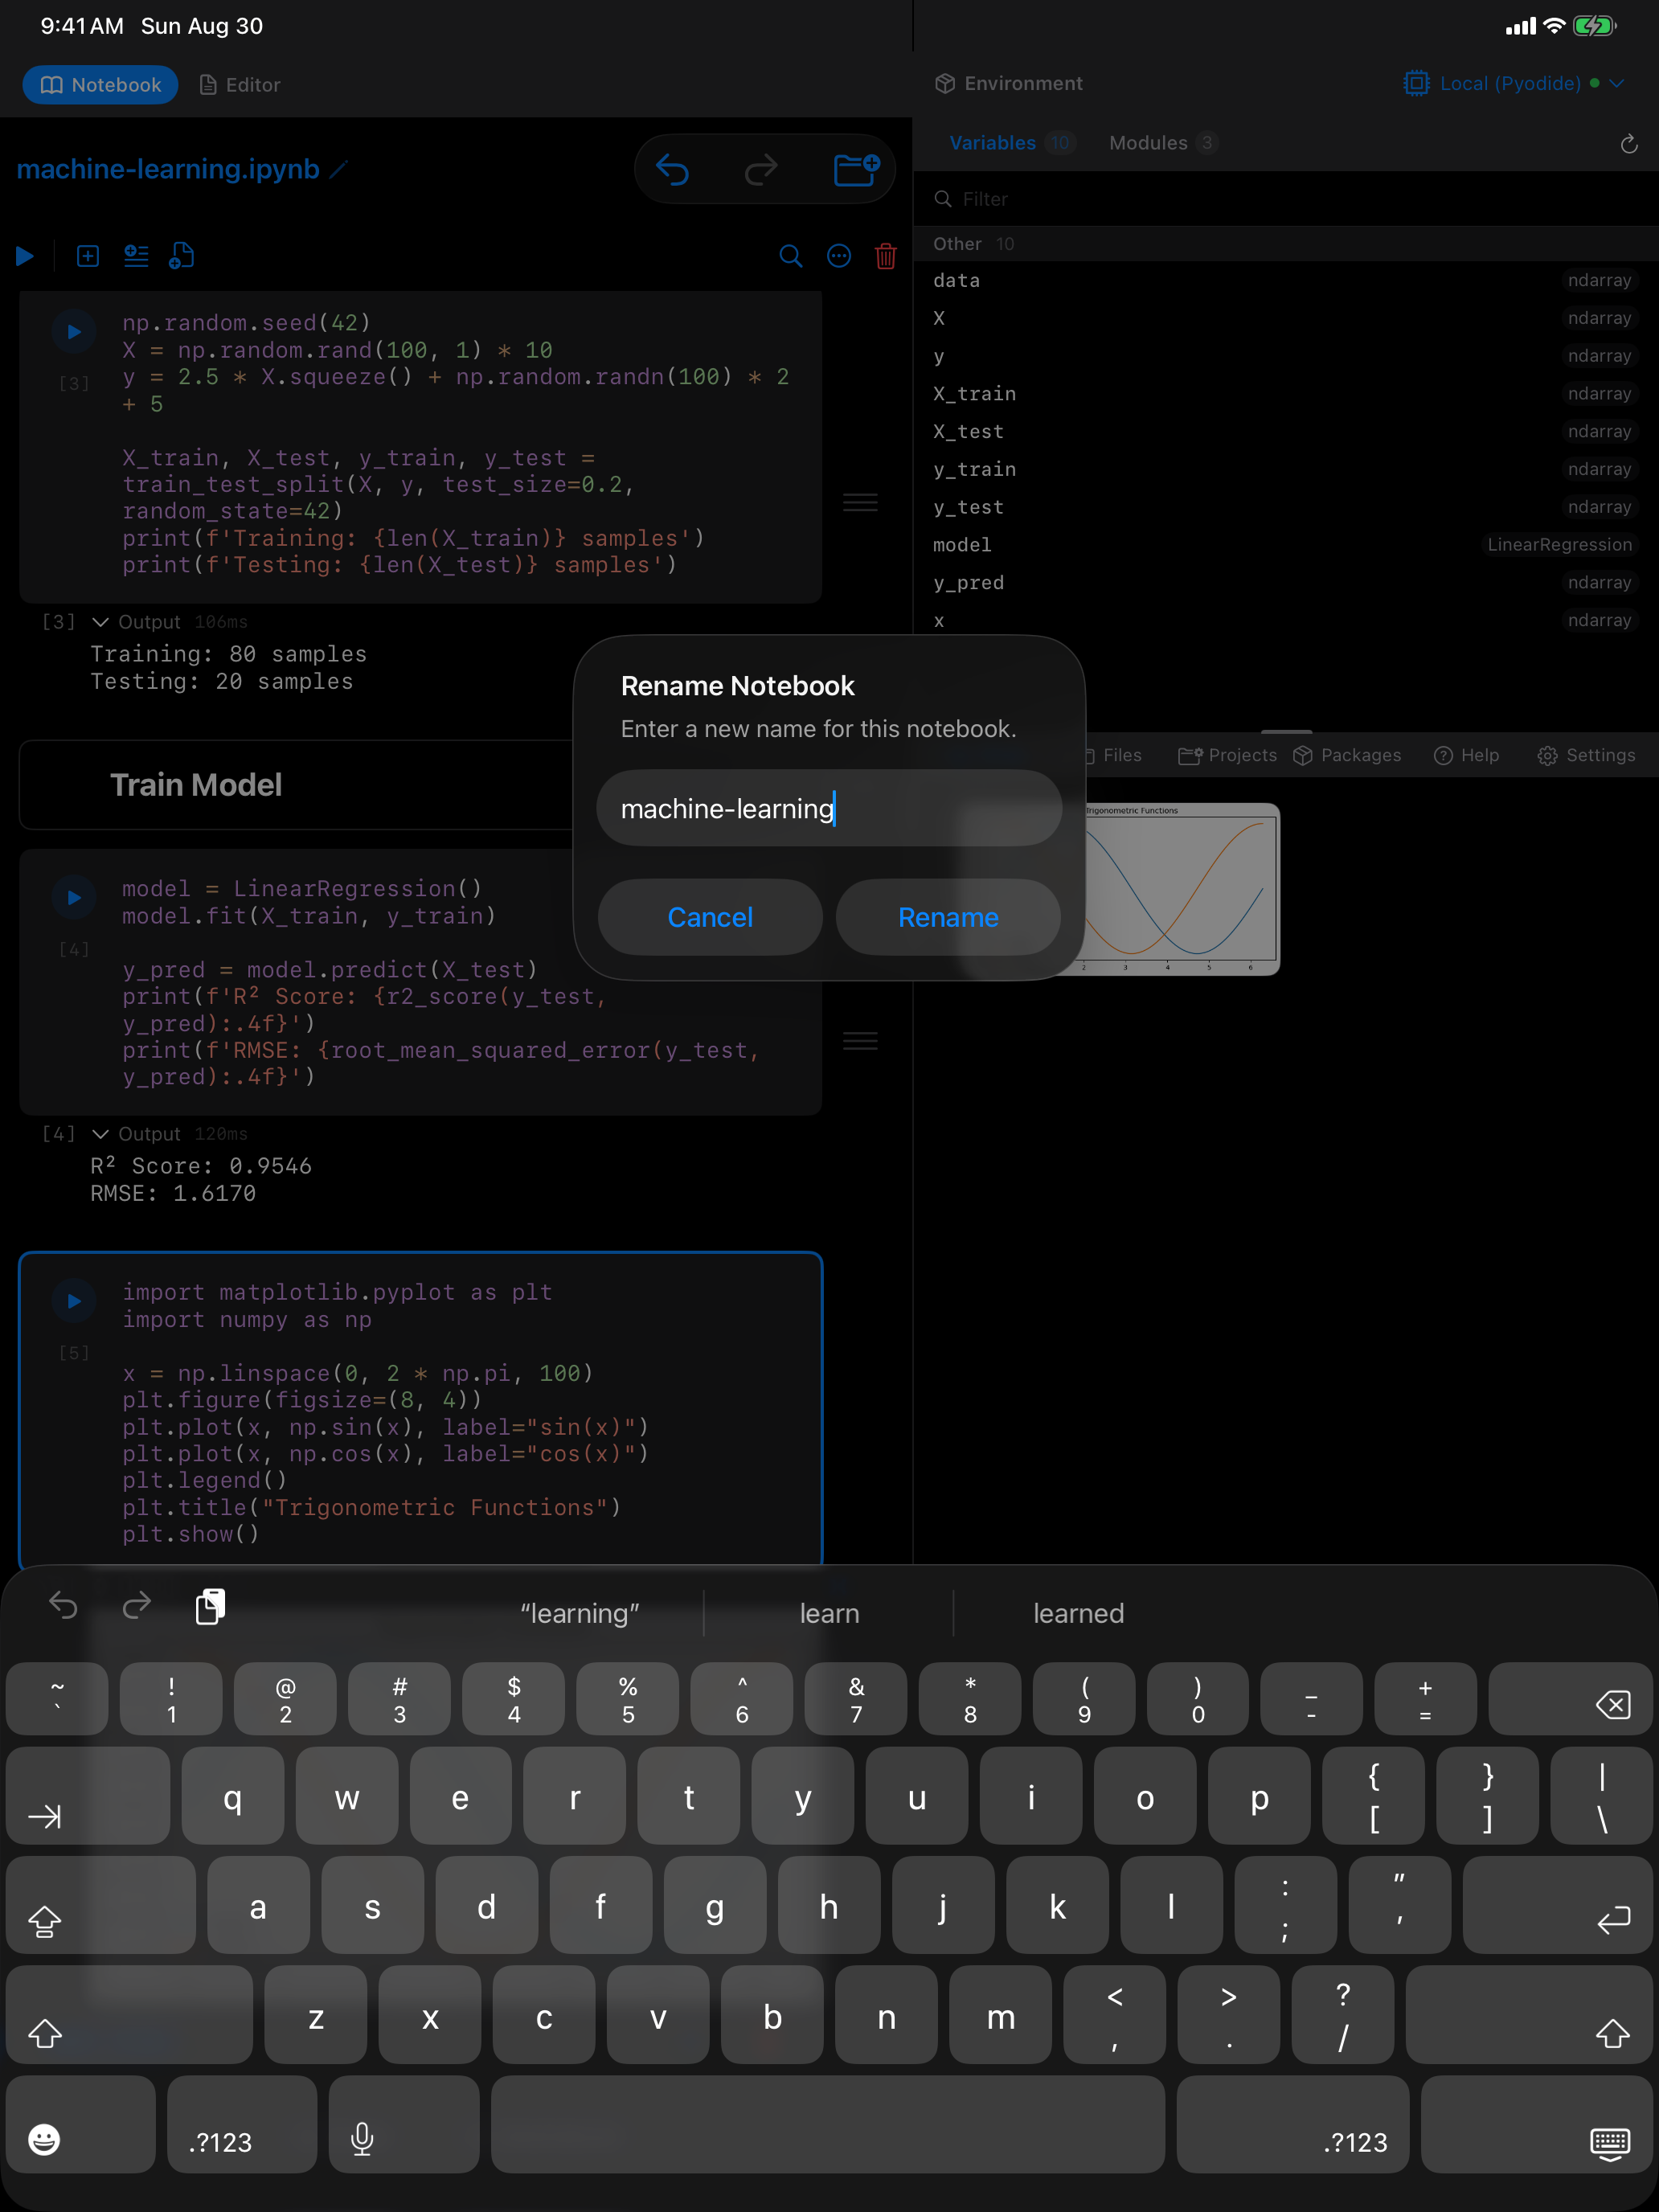Run cell 5 play button
1659x2212 pixels.
(x=74, y=1301)
